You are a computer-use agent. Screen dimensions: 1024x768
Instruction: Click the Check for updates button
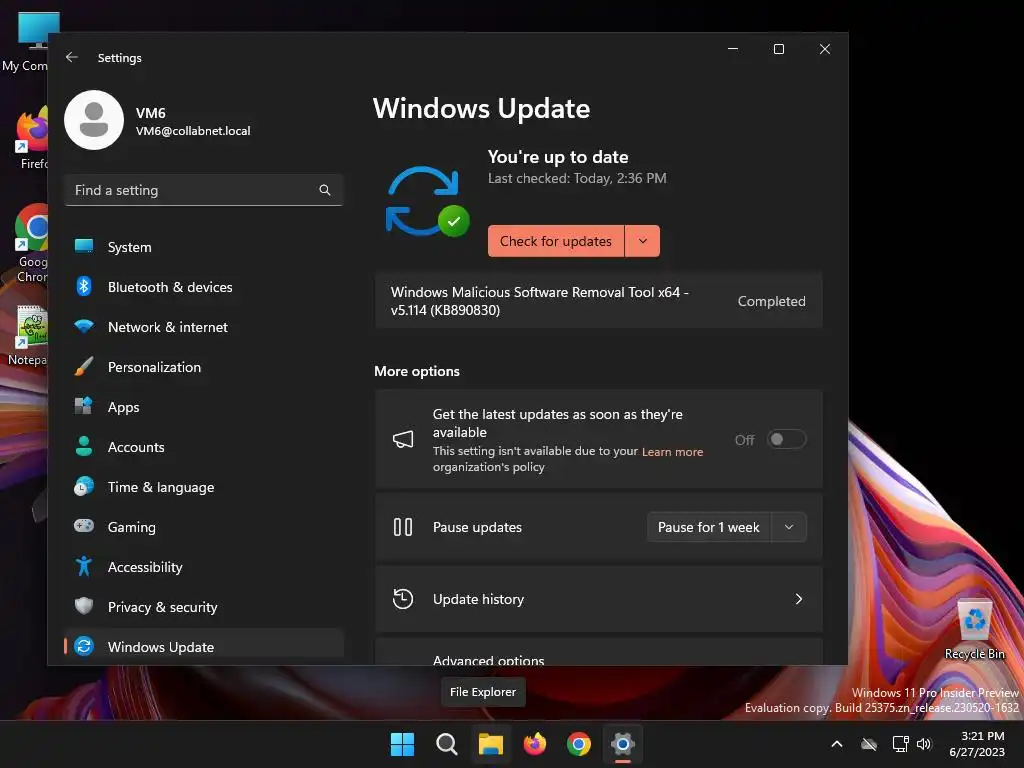pos(556,241)
